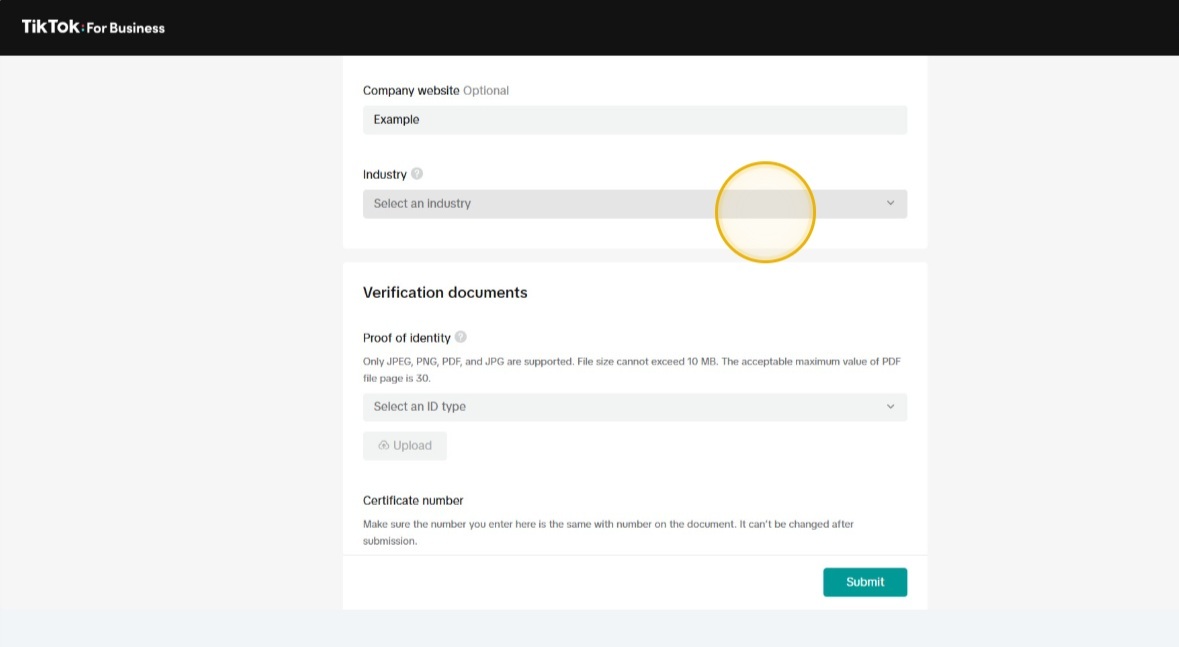
Task: Click the TikTok logo in the header
Action: pyautogui.click(x=51, y=27)
